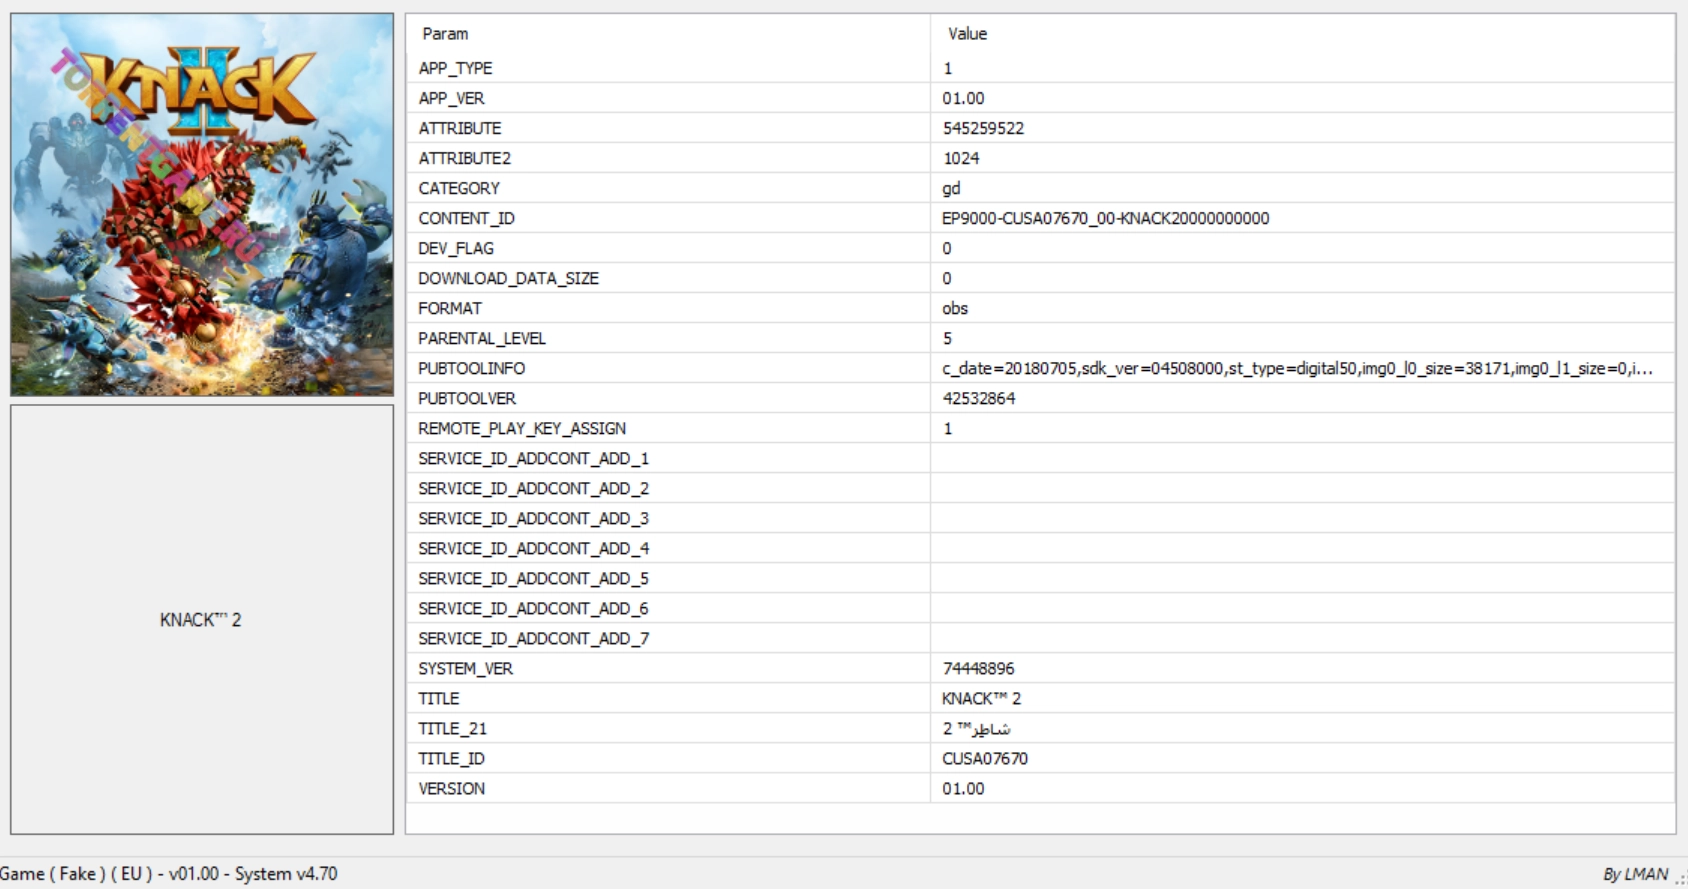Click the PARENTAL_LEVEL parameter name
1688x889 pixels.
point(482,338)
